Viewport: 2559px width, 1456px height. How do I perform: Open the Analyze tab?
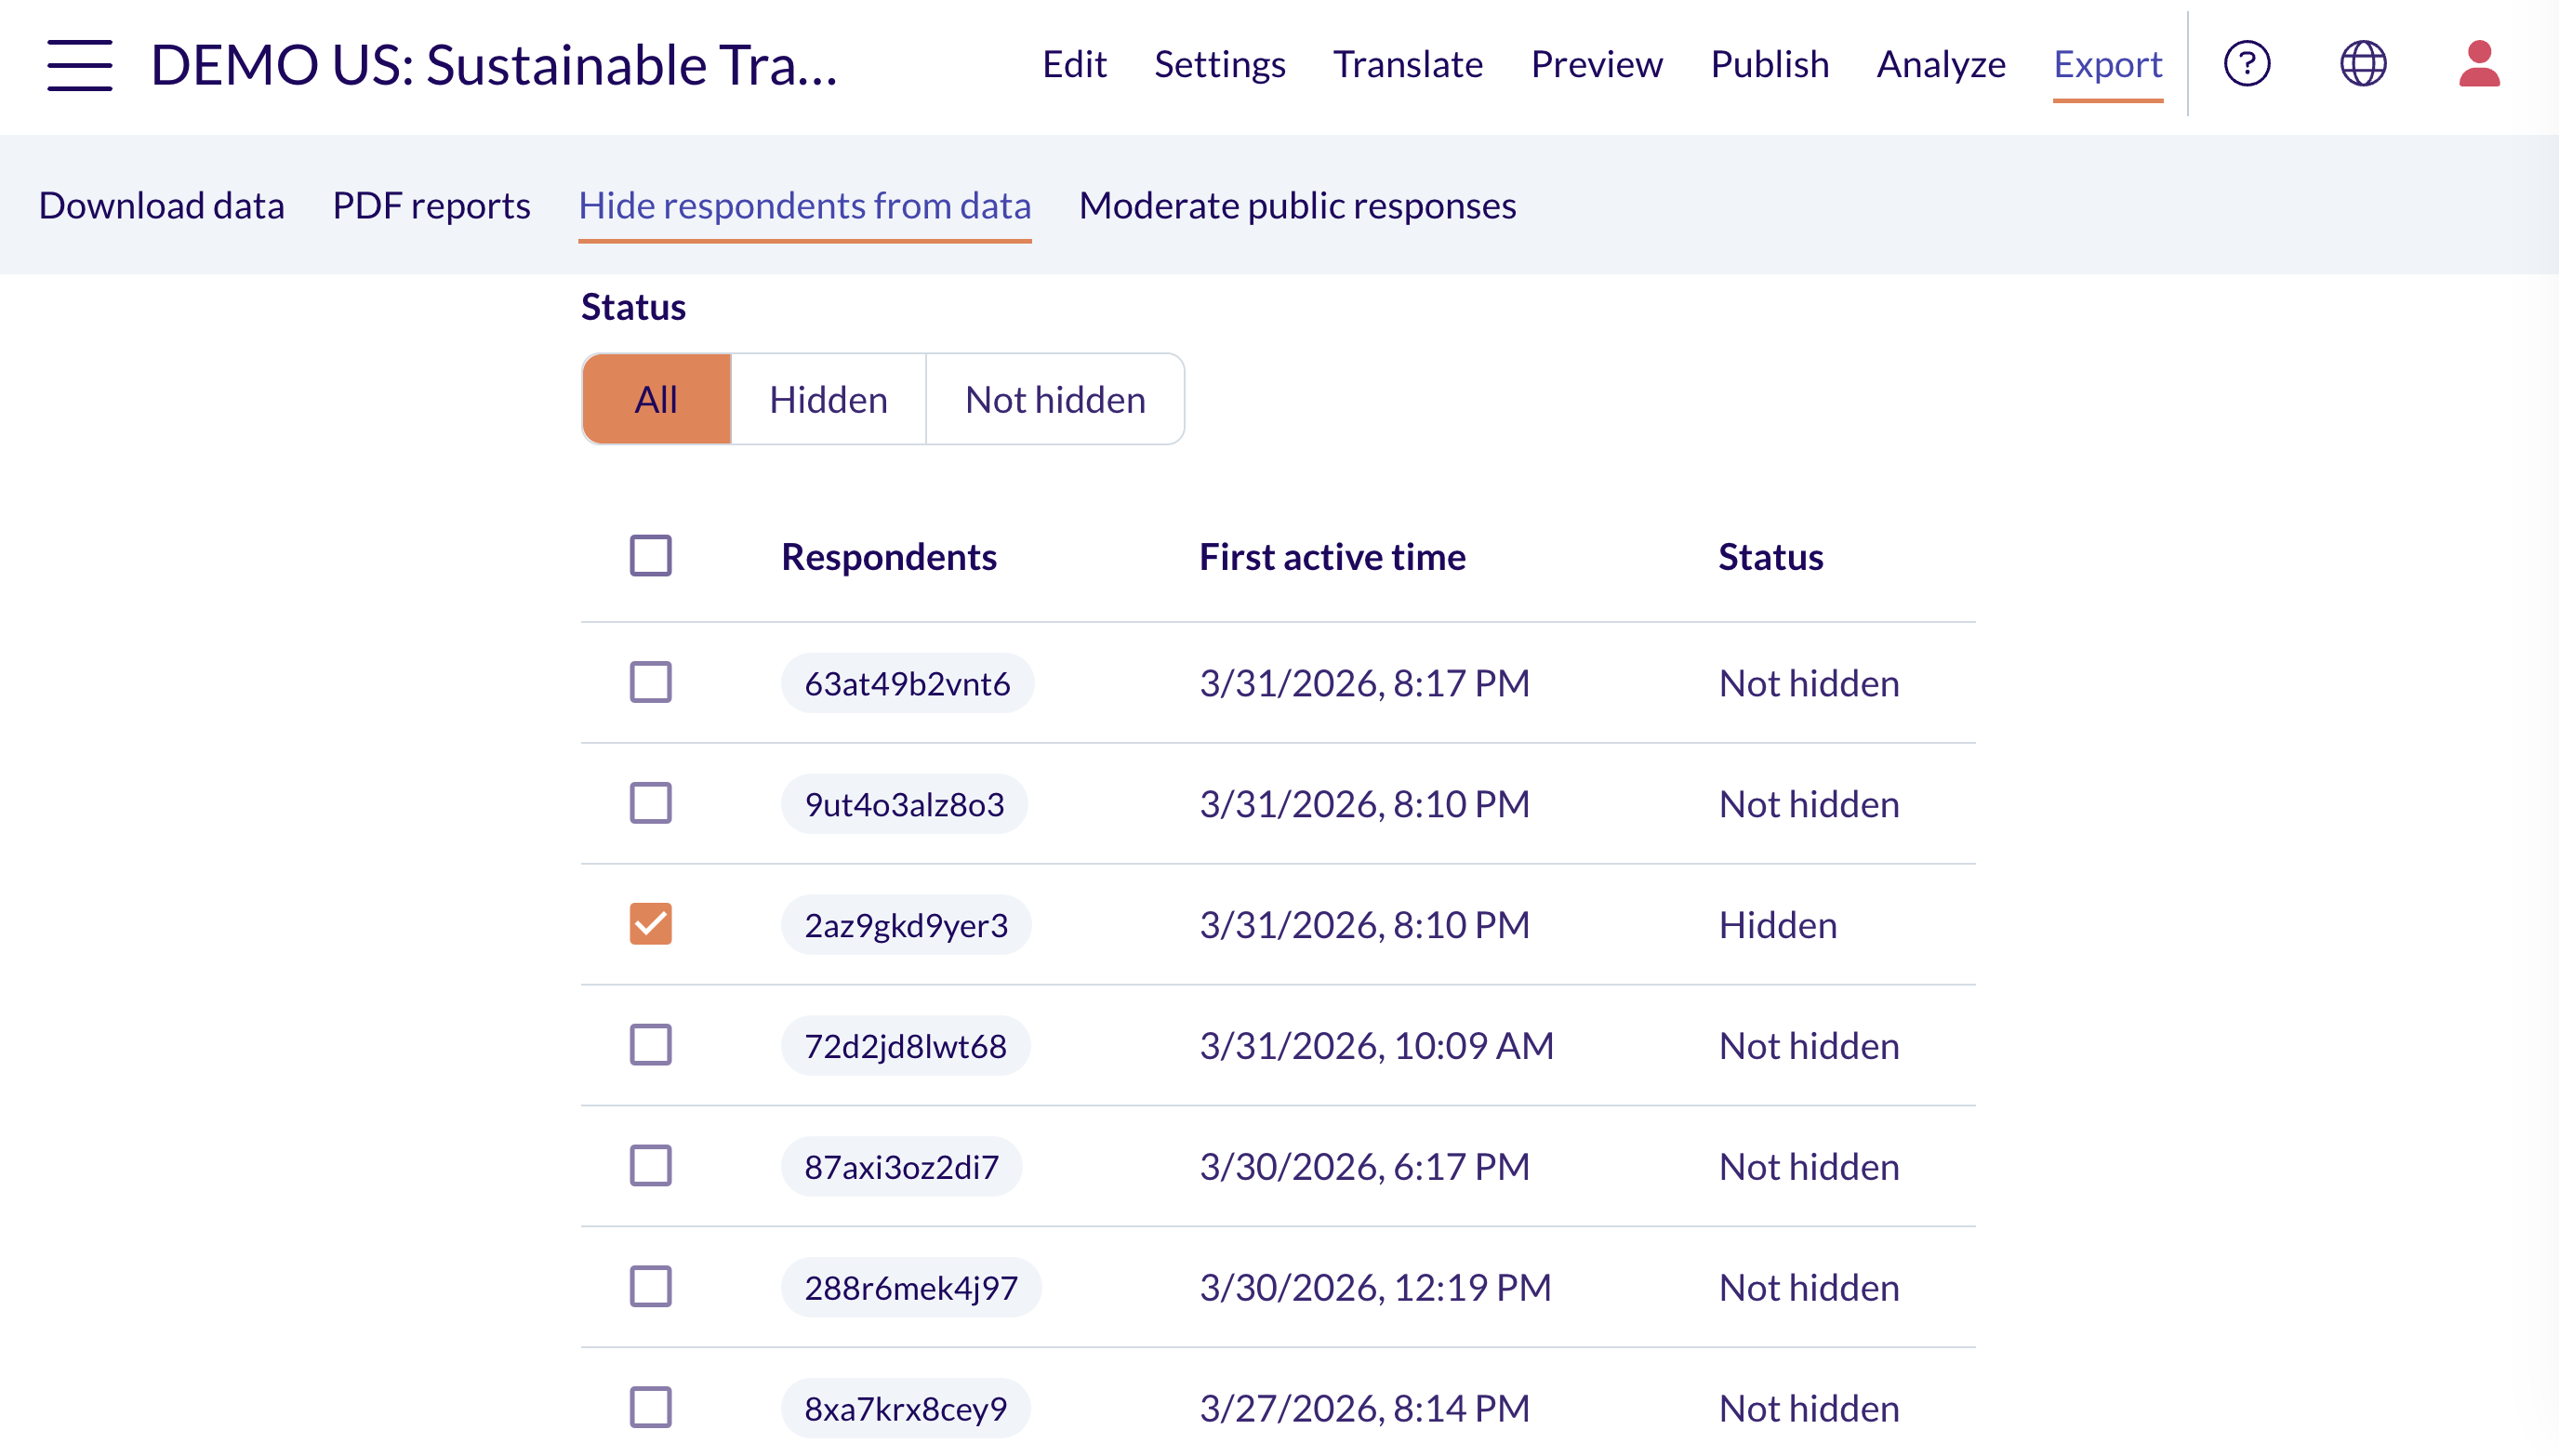tap(1940, 64)
